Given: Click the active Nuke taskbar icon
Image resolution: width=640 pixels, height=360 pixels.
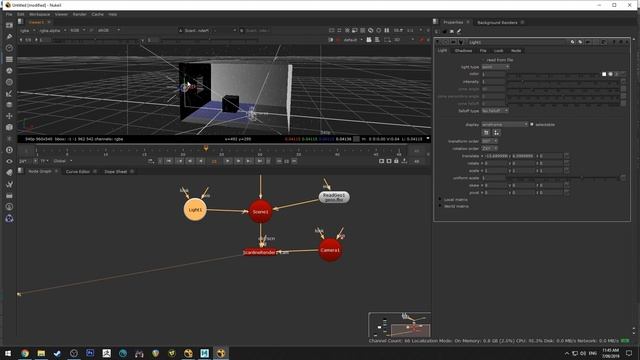Looking at the screenshot, I should point(221,353).
